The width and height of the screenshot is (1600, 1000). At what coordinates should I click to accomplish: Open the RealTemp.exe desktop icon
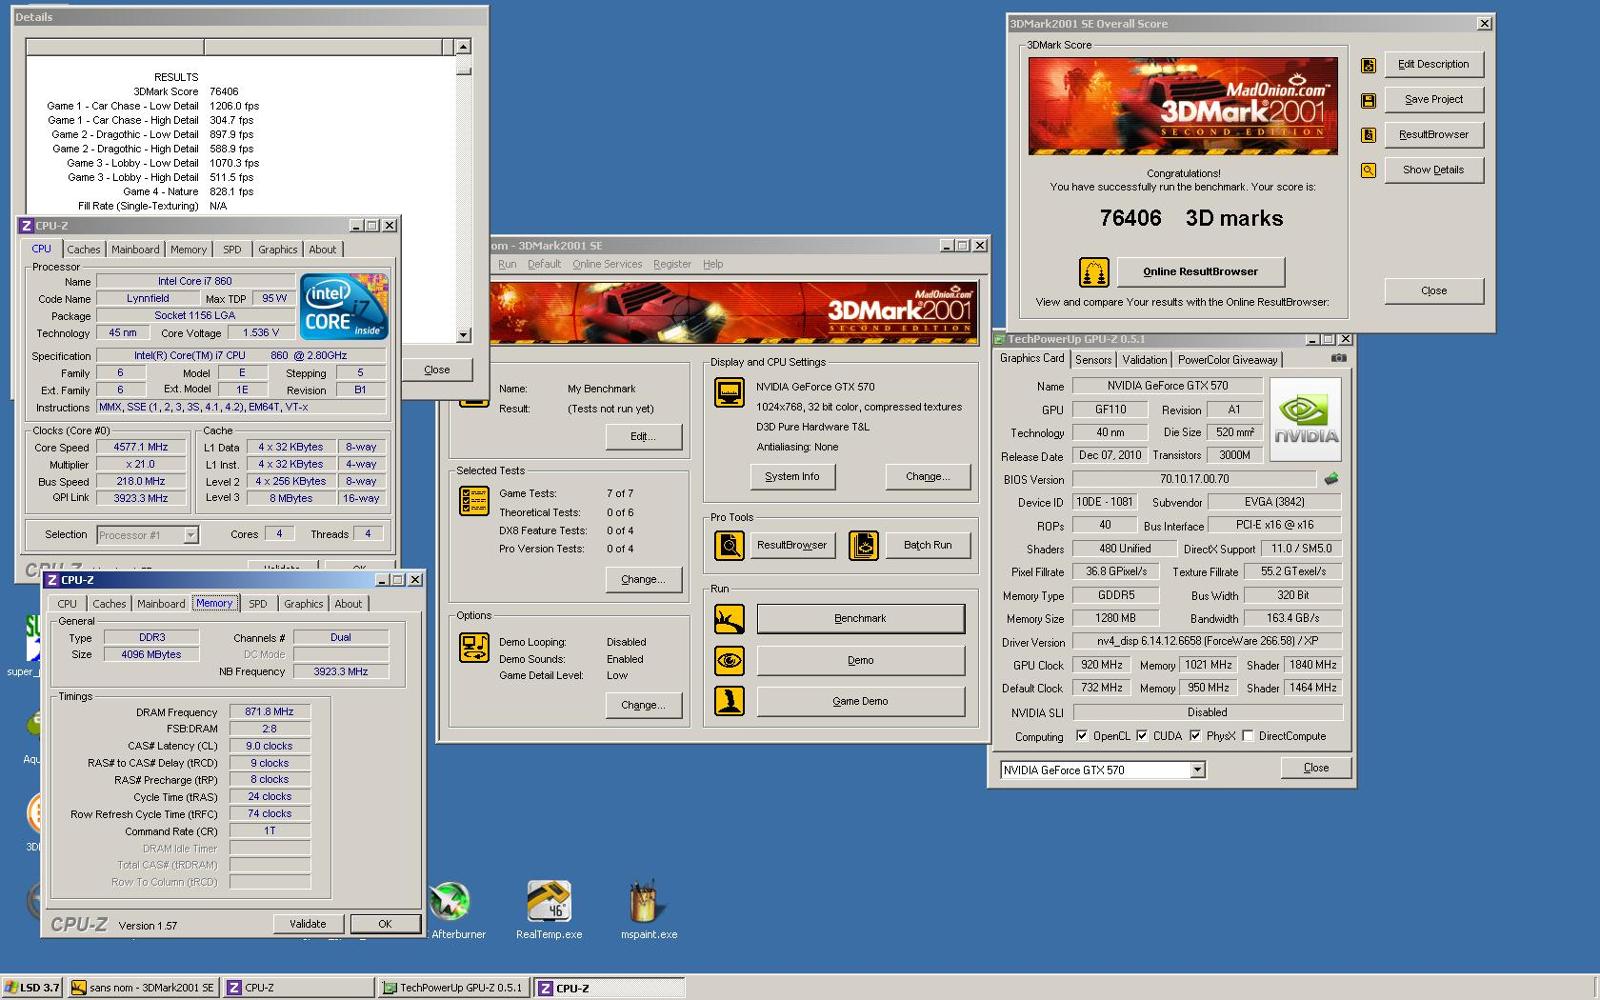click(549, 902)
